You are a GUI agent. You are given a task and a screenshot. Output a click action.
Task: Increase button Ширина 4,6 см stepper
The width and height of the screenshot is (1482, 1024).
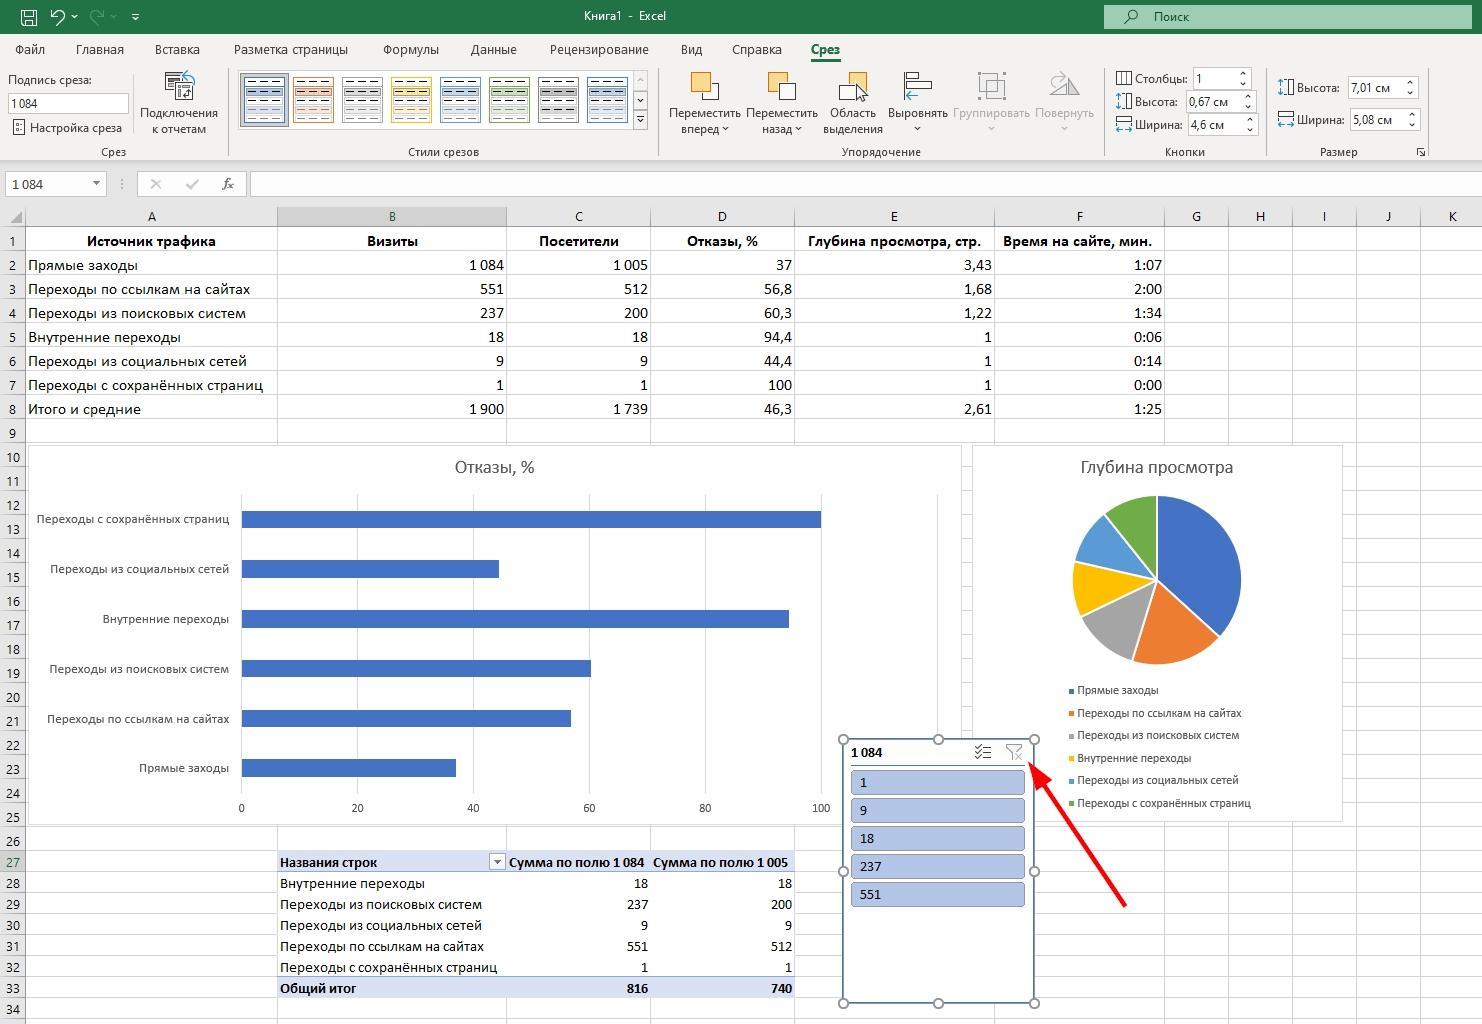point(1249,120)
